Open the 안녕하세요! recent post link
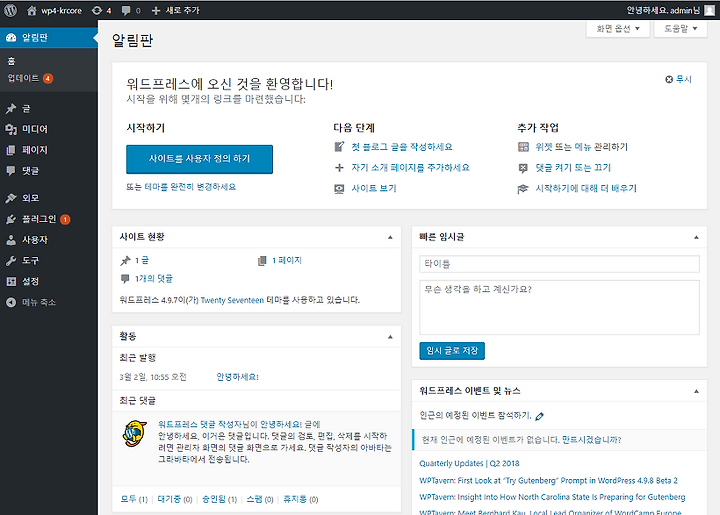This screenshot has width=720, height=515. pyautogui.click(x=237, y=377)
